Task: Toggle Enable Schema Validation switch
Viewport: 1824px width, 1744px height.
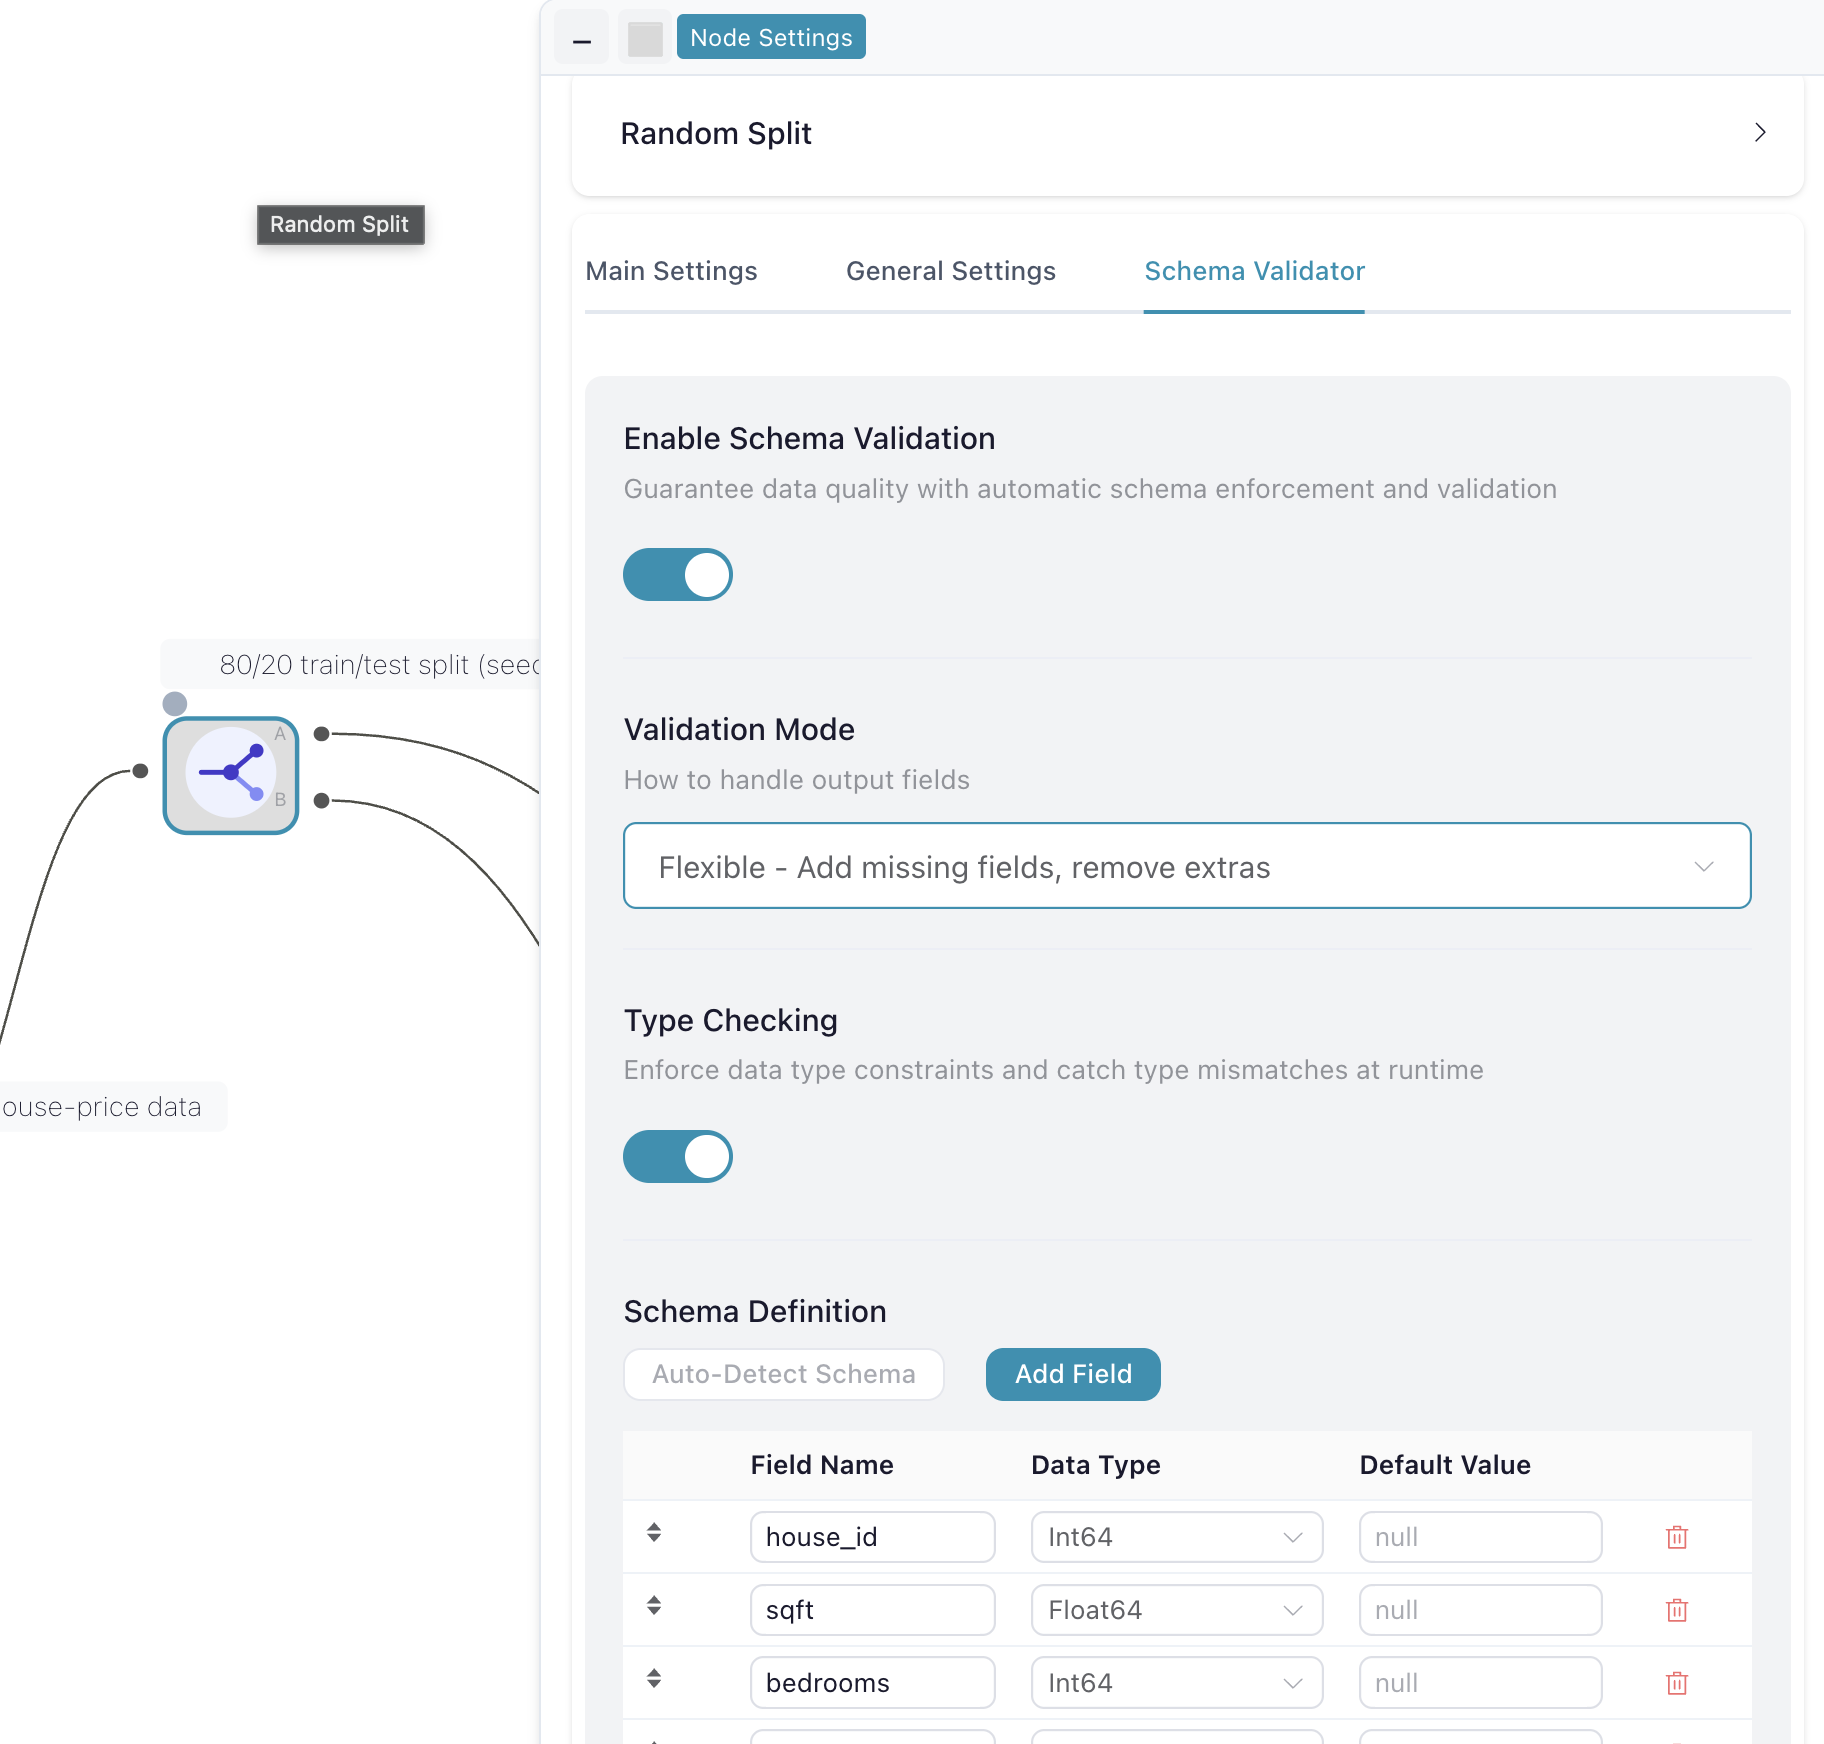Action: (x=678, y=575)
